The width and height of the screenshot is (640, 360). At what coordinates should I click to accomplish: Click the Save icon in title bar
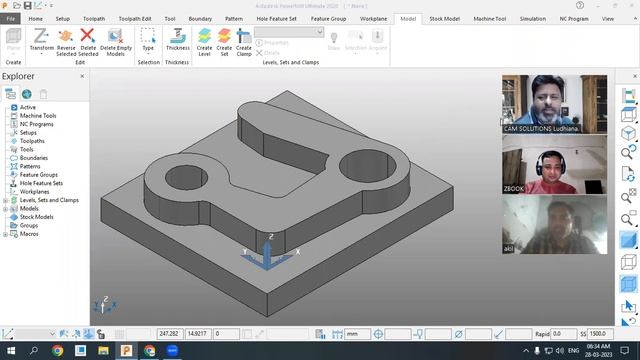tap(27, 6)
